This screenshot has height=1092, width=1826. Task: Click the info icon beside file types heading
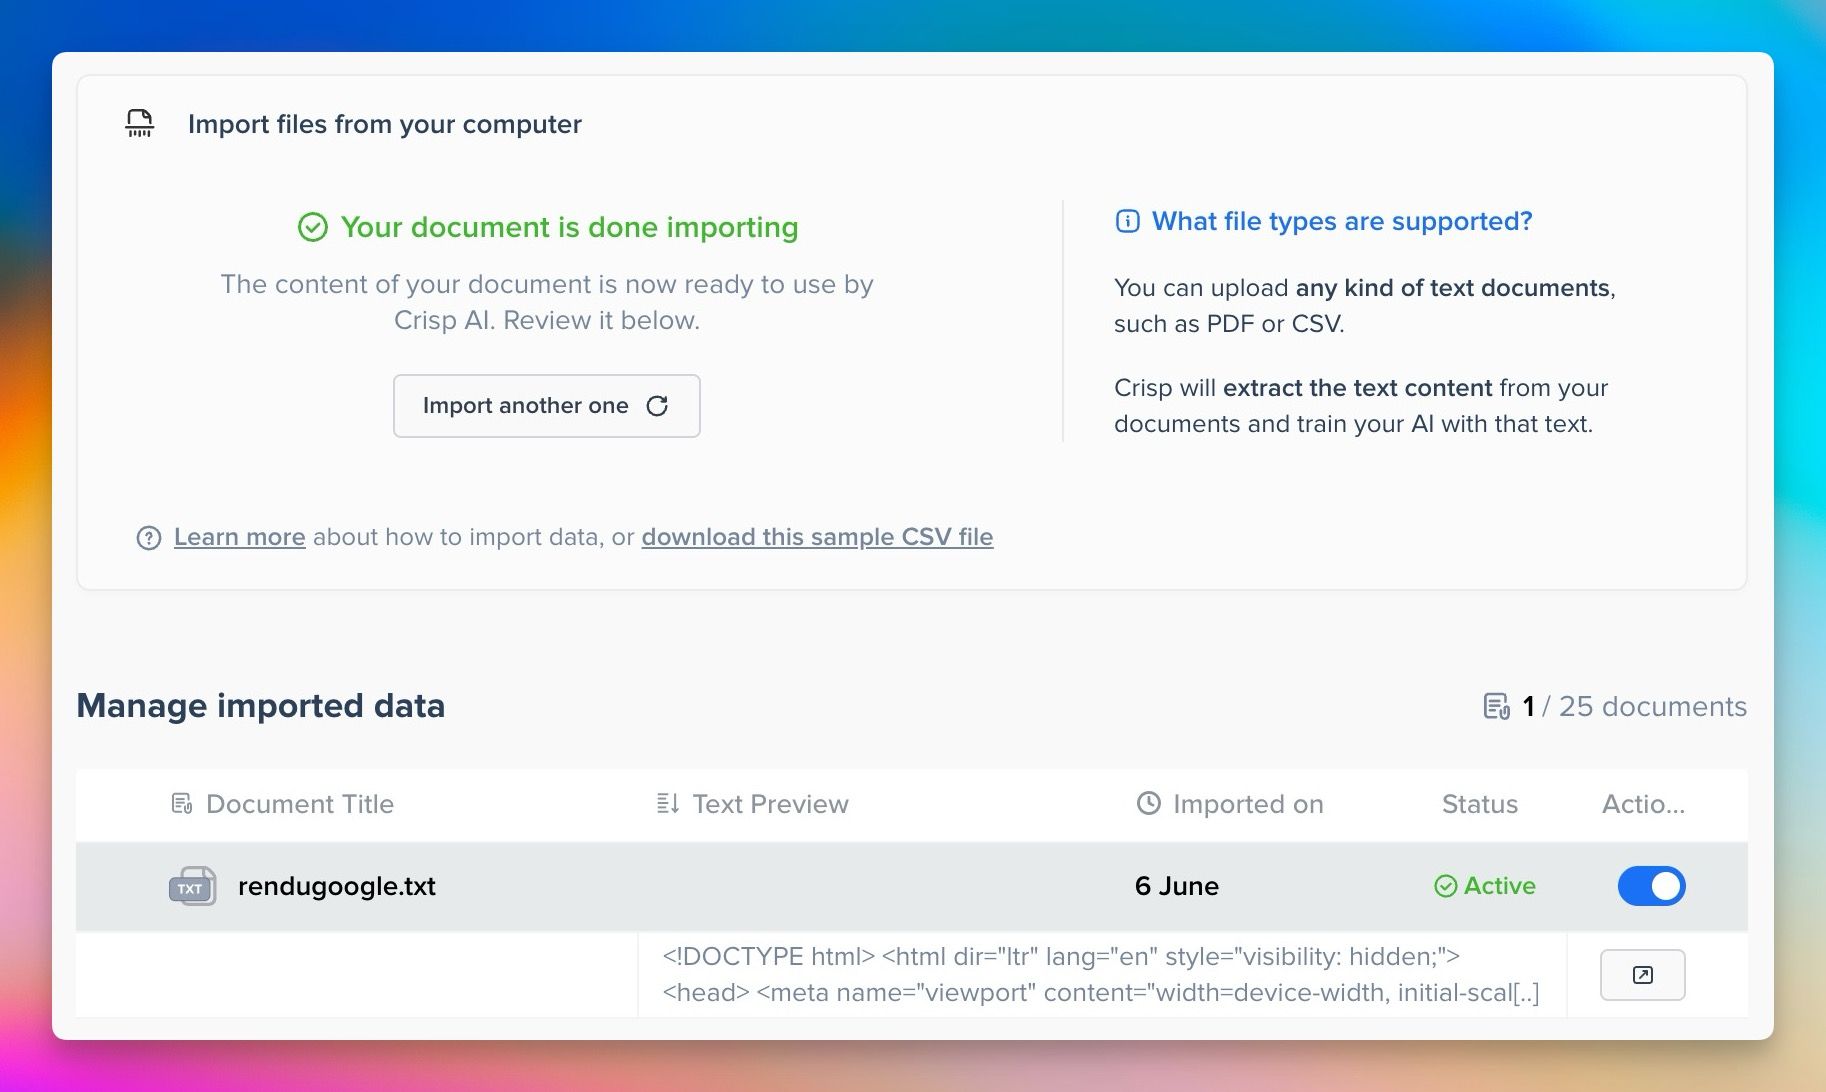[1127, 221]
